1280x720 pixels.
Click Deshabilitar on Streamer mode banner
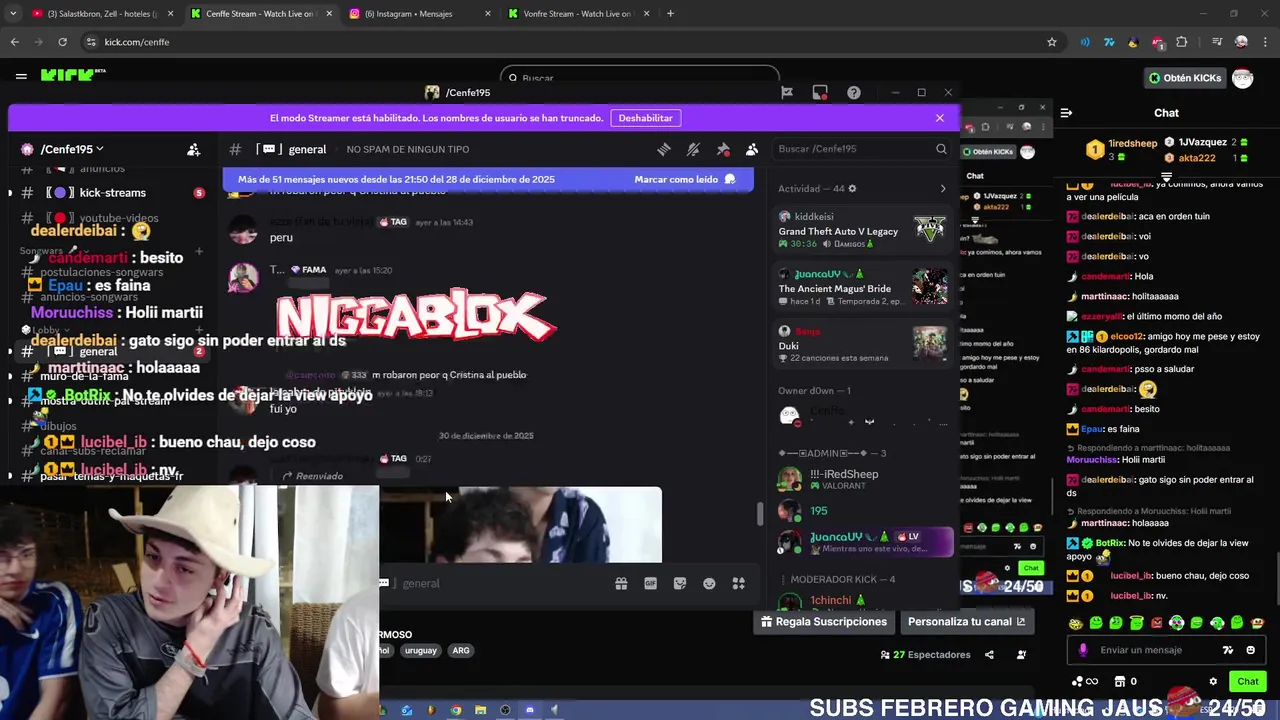coord(645,118)
